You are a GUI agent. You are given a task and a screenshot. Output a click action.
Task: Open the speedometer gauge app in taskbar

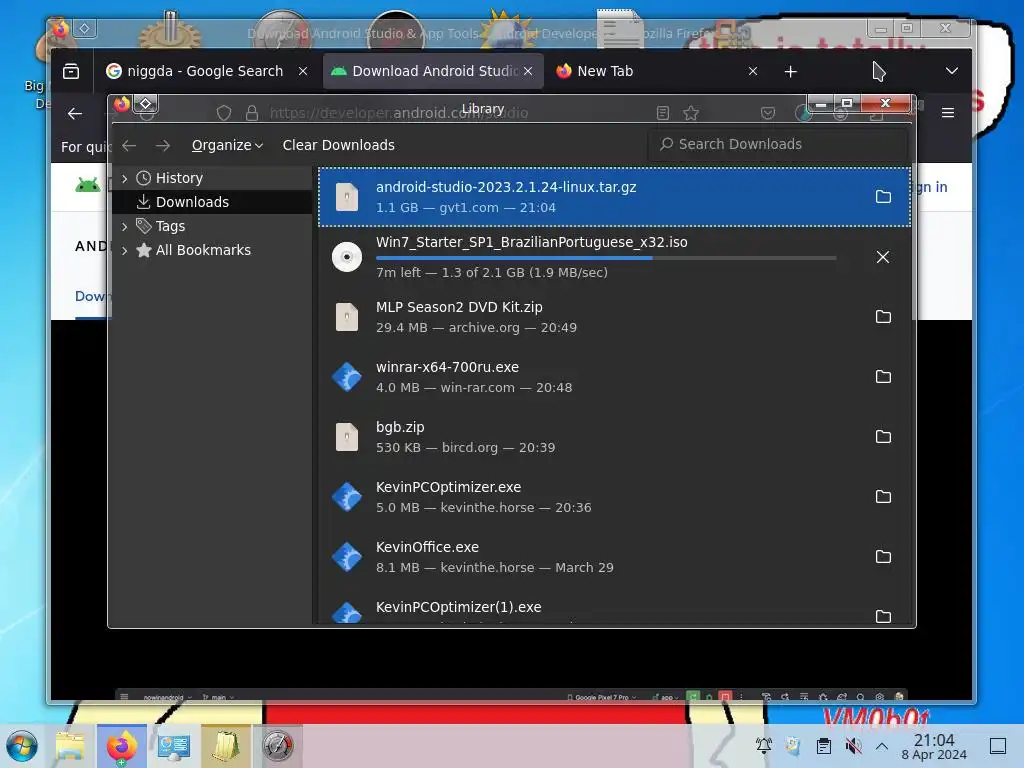tap(278, 746)
